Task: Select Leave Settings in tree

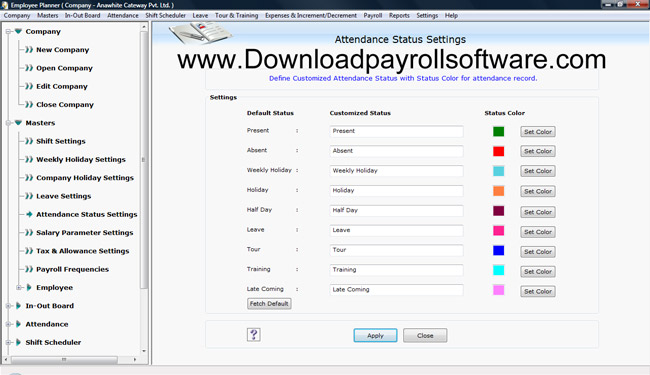Action: pyautogui.click(x=63, y=196)
